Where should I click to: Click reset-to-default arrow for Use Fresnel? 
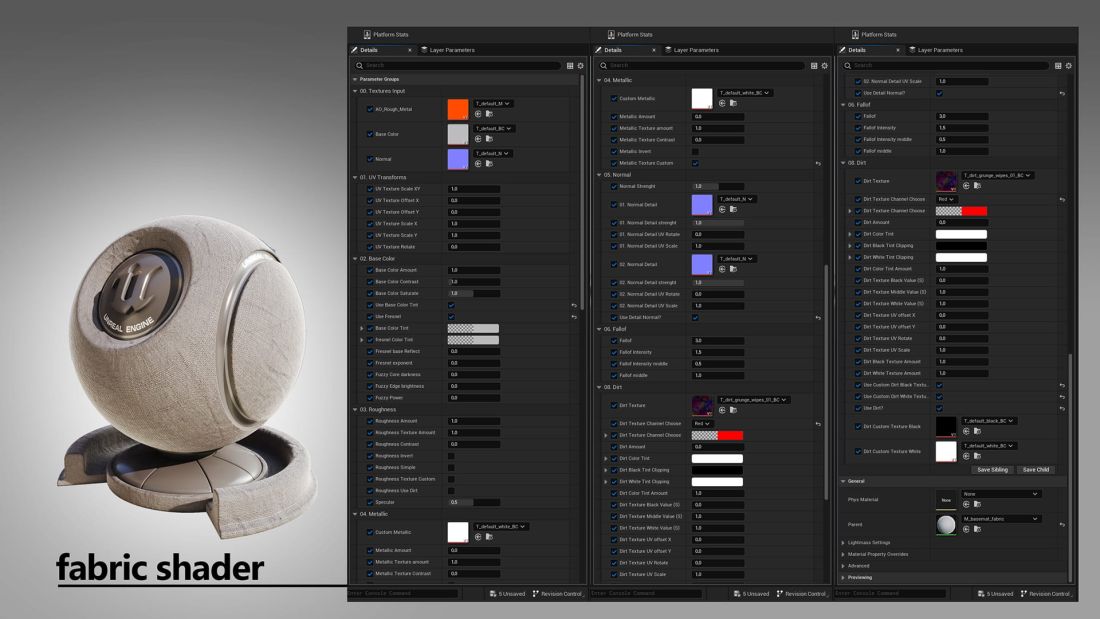[x=574, y=317]
